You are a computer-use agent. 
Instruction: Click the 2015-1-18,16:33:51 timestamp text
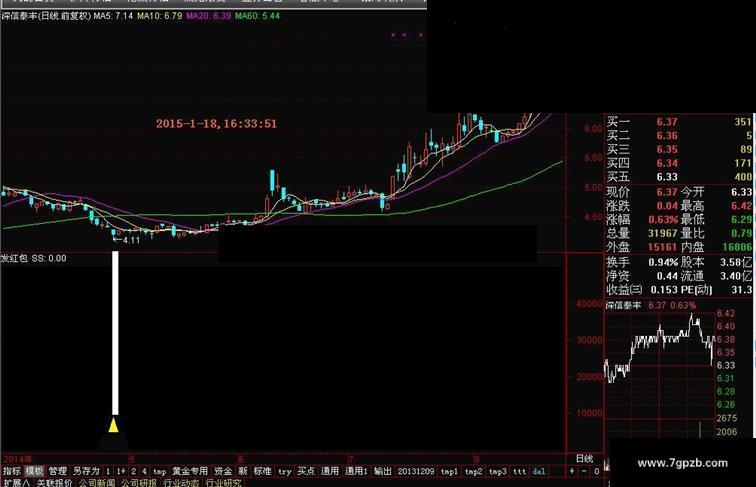tap(216, 123)
